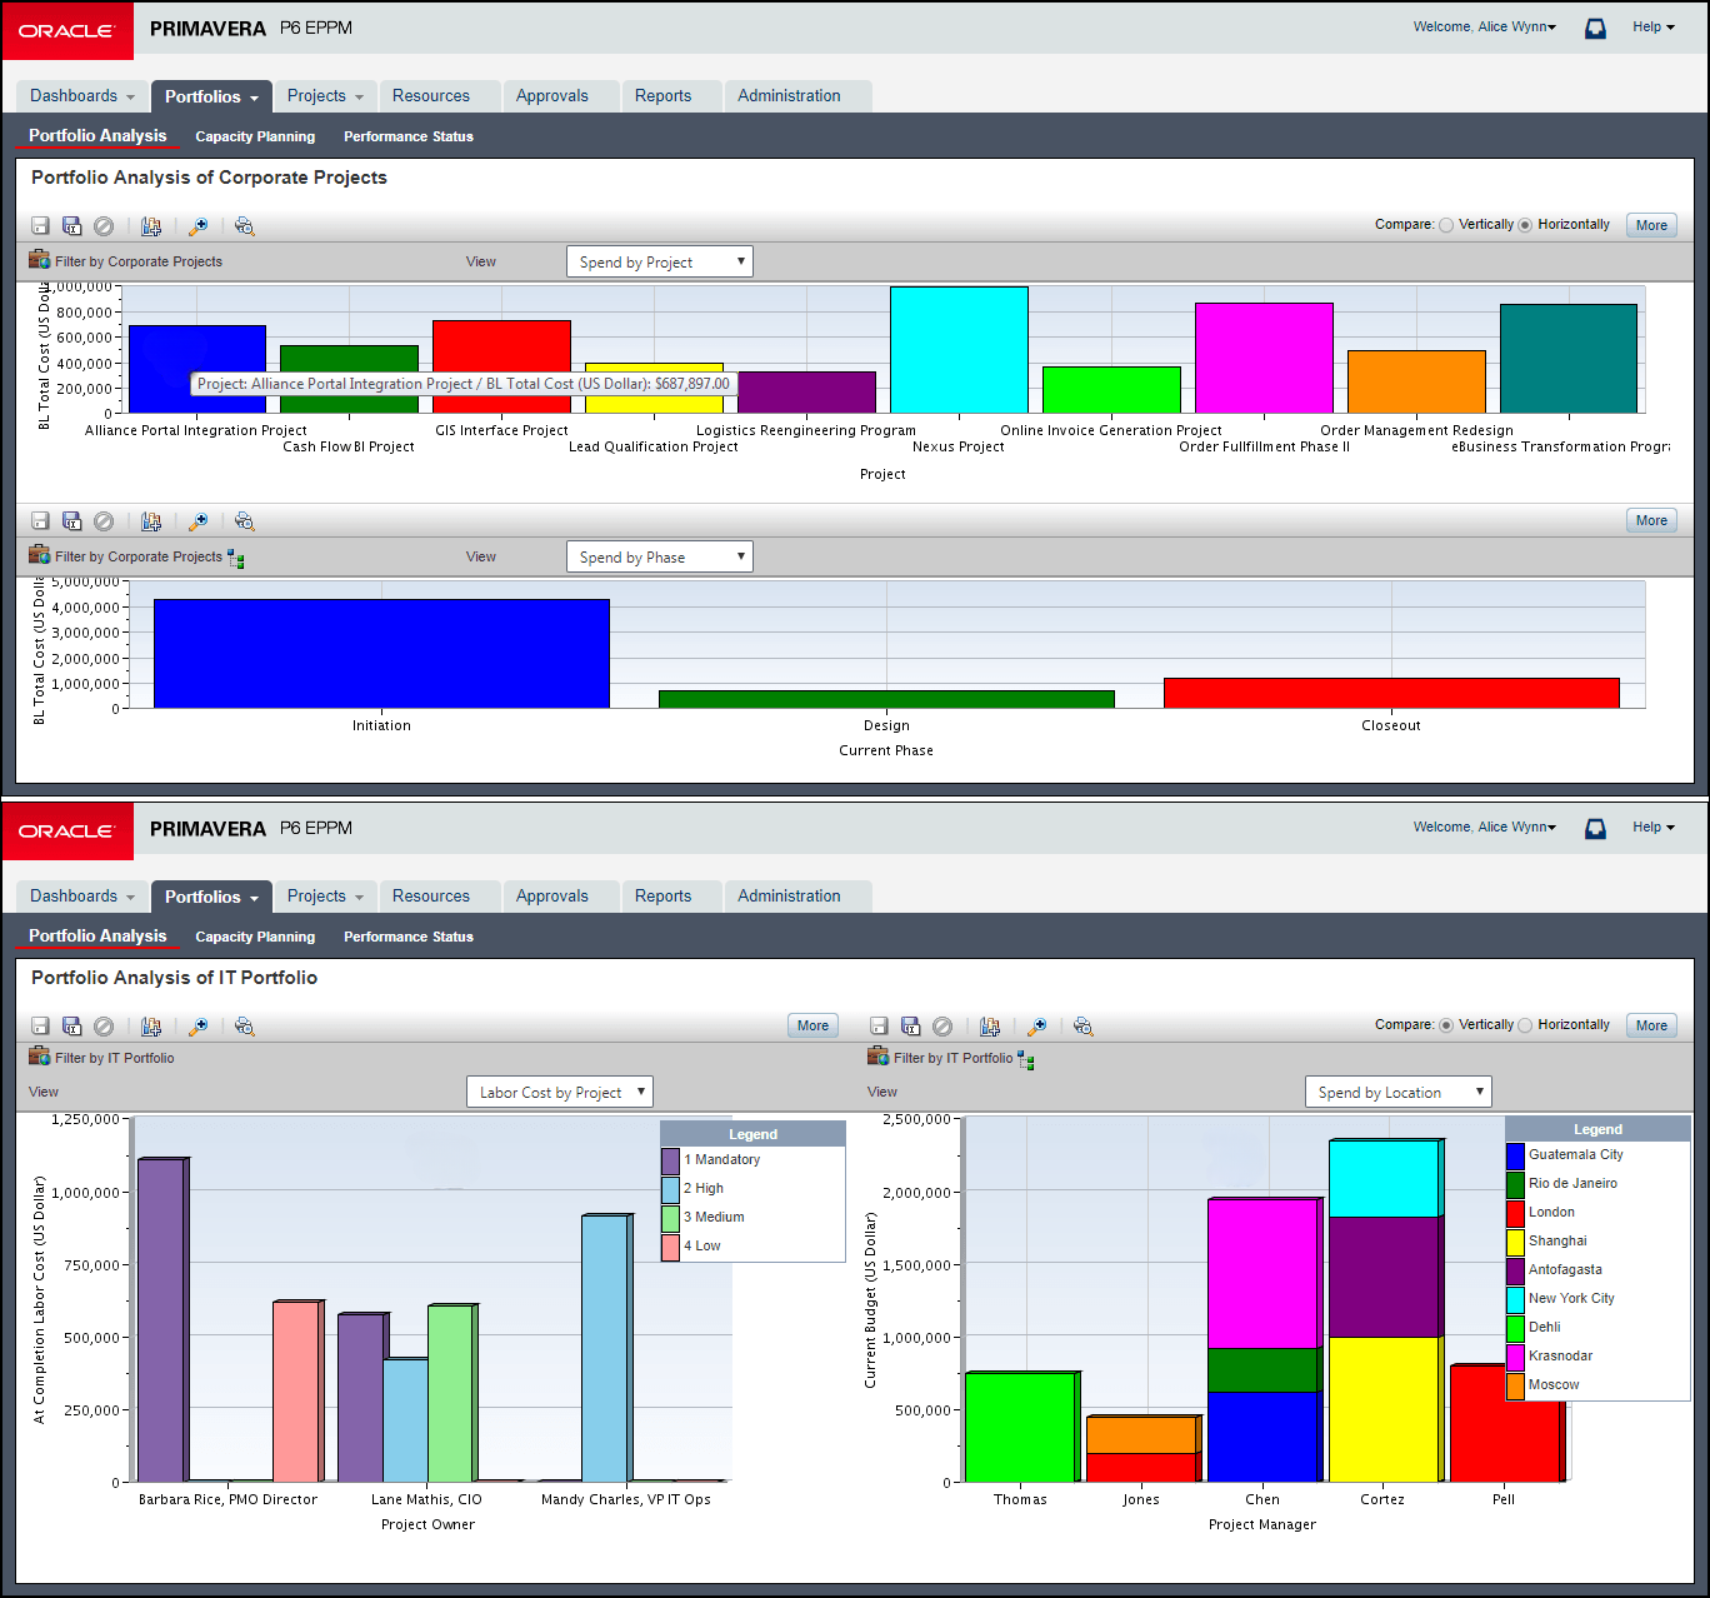Switch to the Capacity Planning tab
Screen dimensions: 1710x1598
255,136
